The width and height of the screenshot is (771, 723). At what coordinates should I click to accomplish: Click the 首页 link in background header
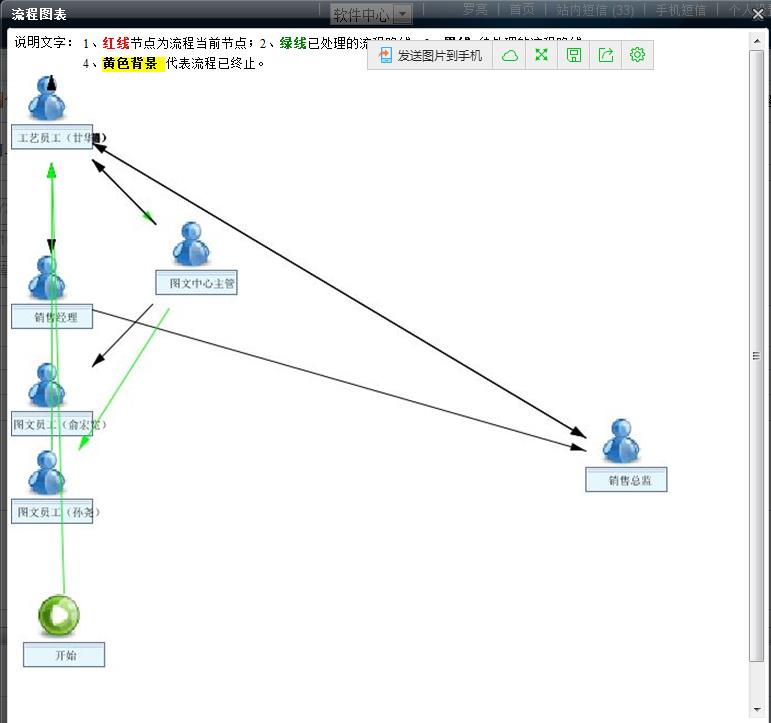tap(522, 9)
